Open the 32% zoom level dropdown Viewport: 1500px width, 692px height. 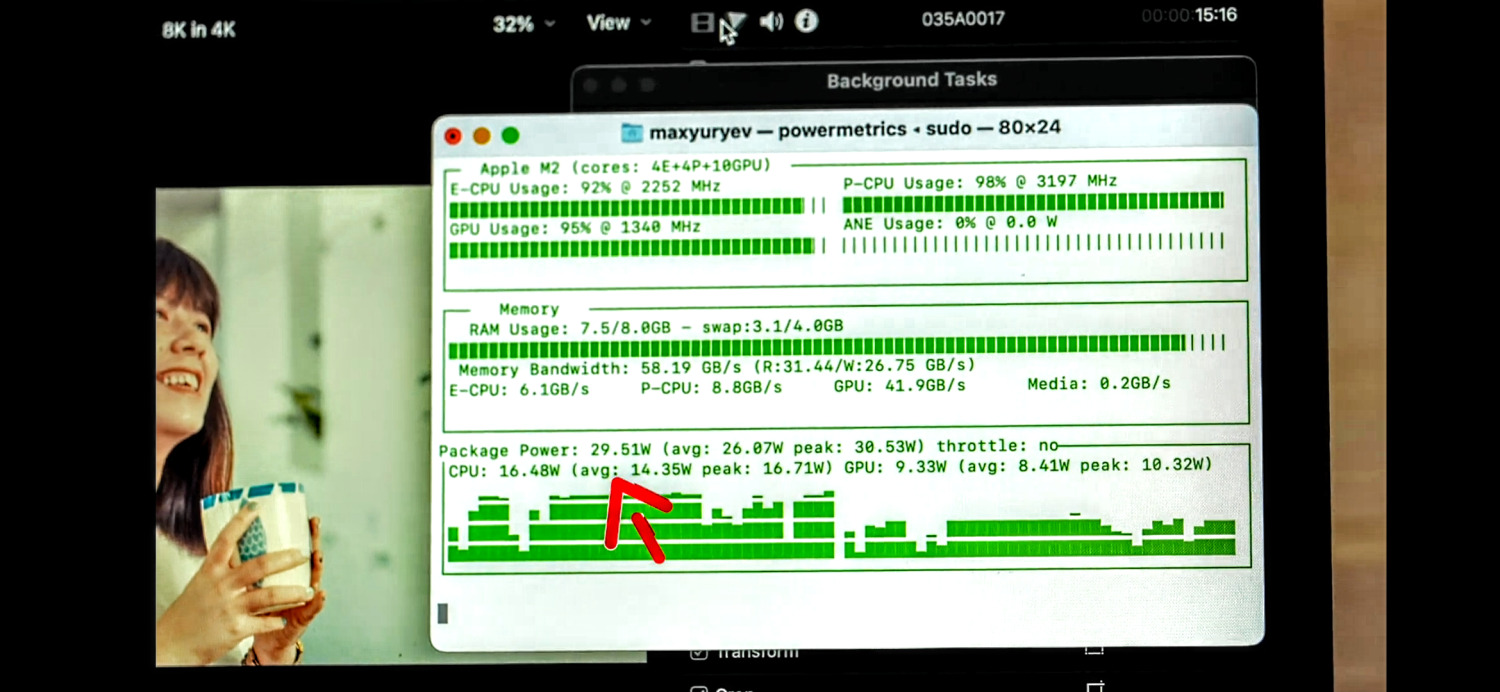[x=523, y=24]
